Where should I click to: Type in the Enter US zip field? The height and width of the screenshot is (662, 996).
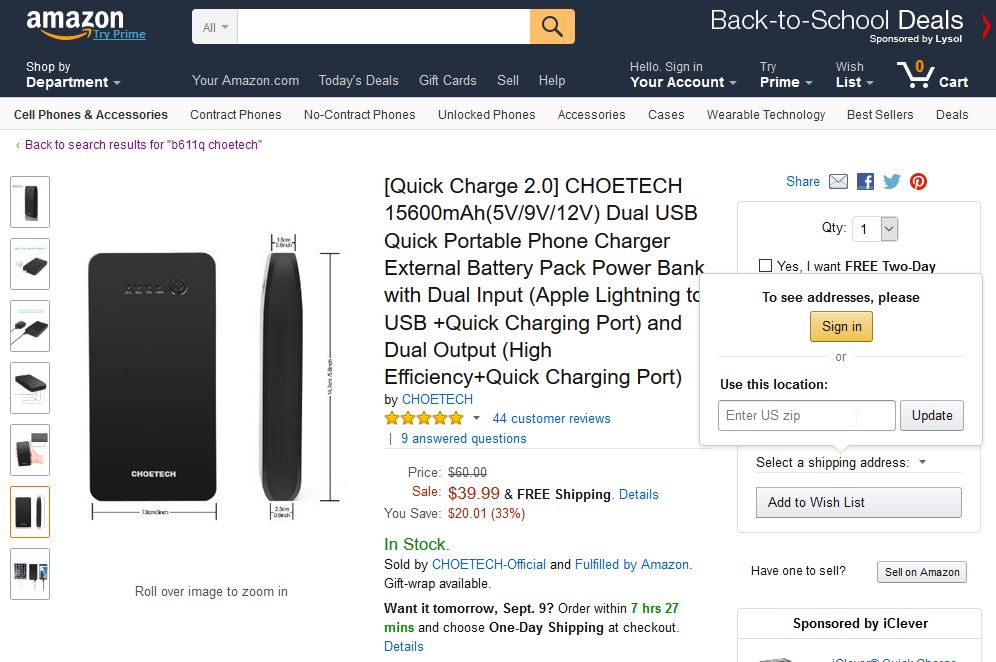806,416
